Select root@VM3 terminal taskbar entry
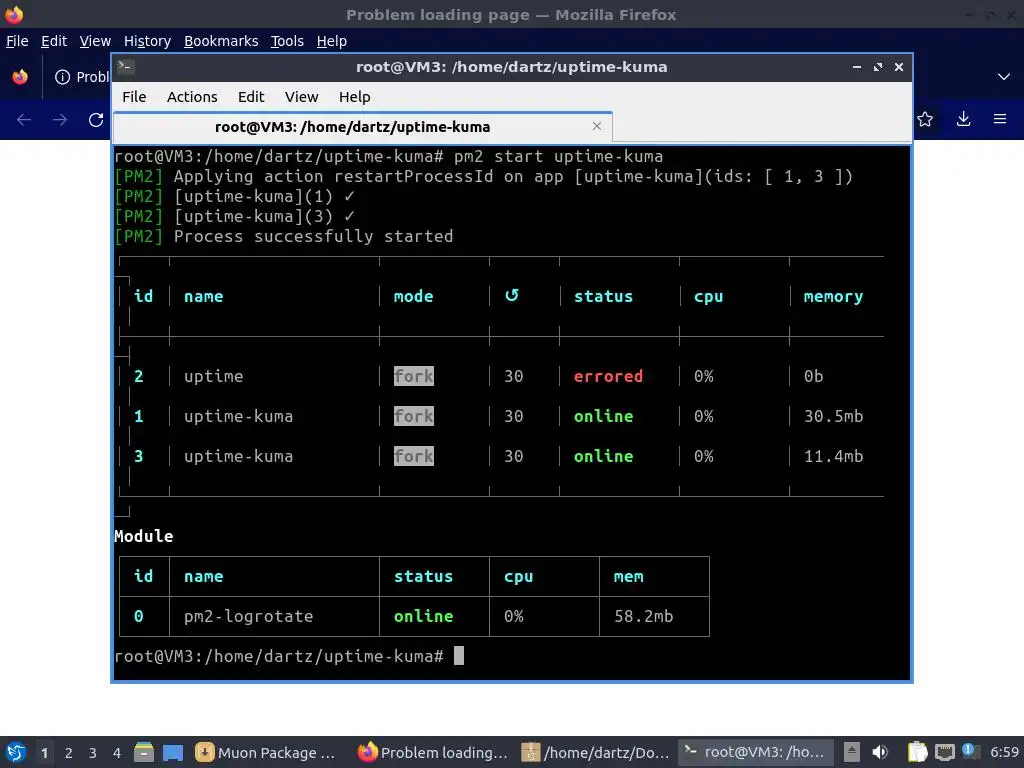 click(756, 752)
